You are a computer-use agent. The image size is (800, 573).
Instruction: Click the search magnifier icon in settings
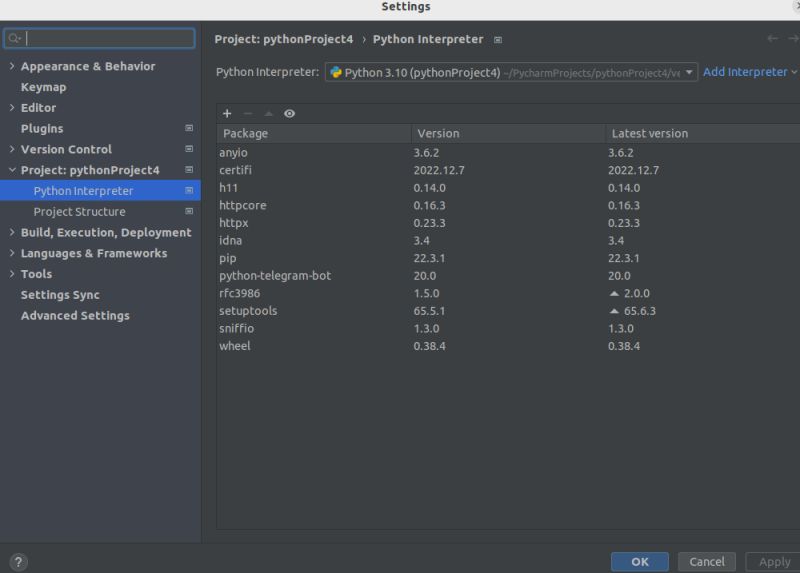point(14,38)
